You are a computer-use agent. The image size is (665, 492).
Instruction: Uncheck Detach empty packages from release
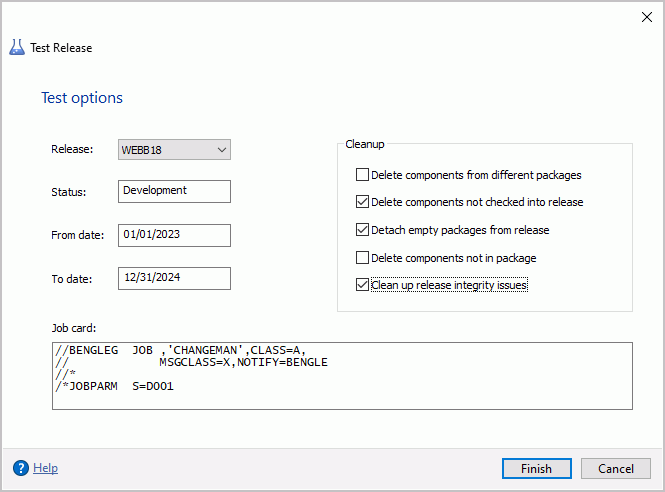[x=362, y=230]
